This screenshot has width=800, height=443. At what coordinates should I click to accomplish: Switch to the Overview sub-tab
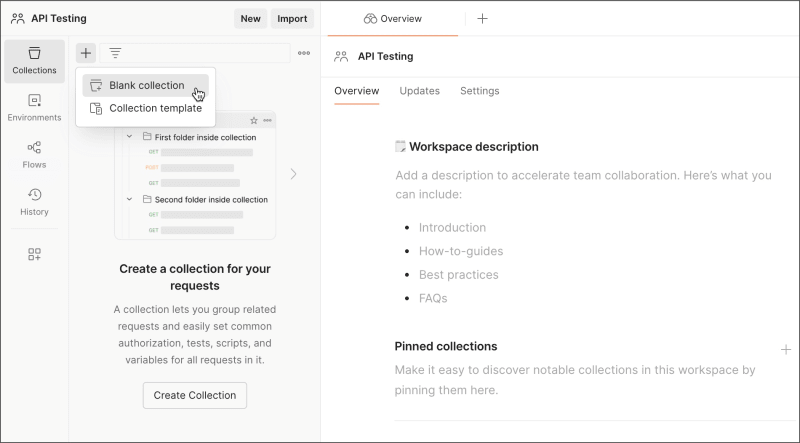[357, 91]
